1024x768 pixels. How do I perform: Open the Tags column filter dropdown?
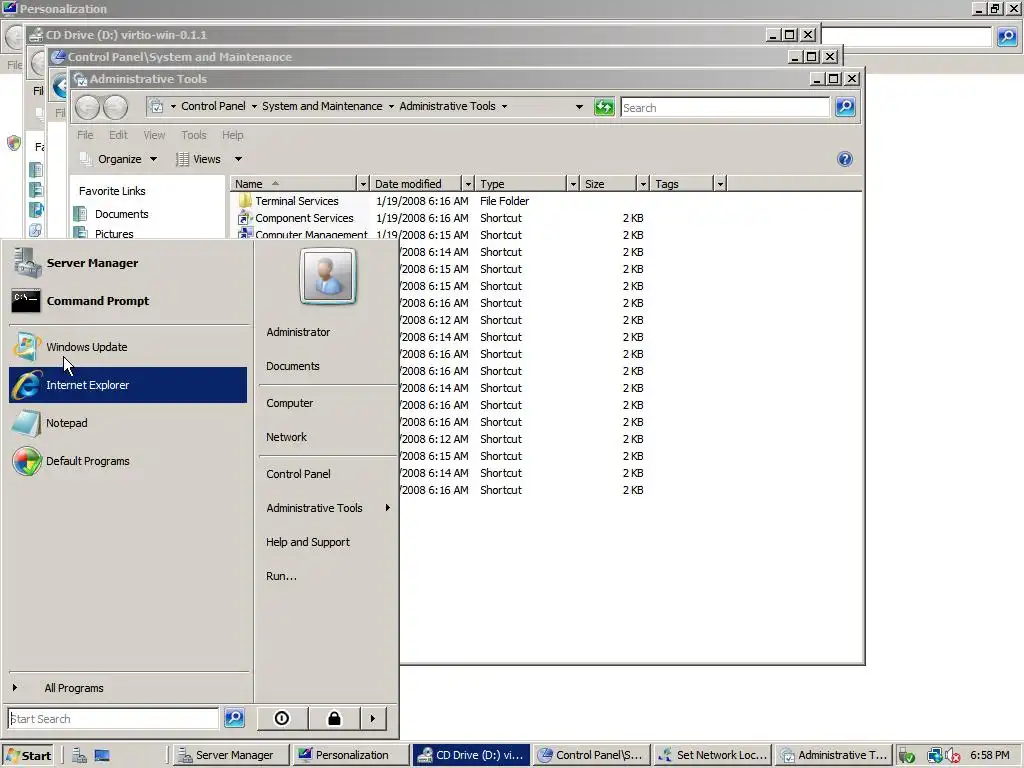[720, 184]
